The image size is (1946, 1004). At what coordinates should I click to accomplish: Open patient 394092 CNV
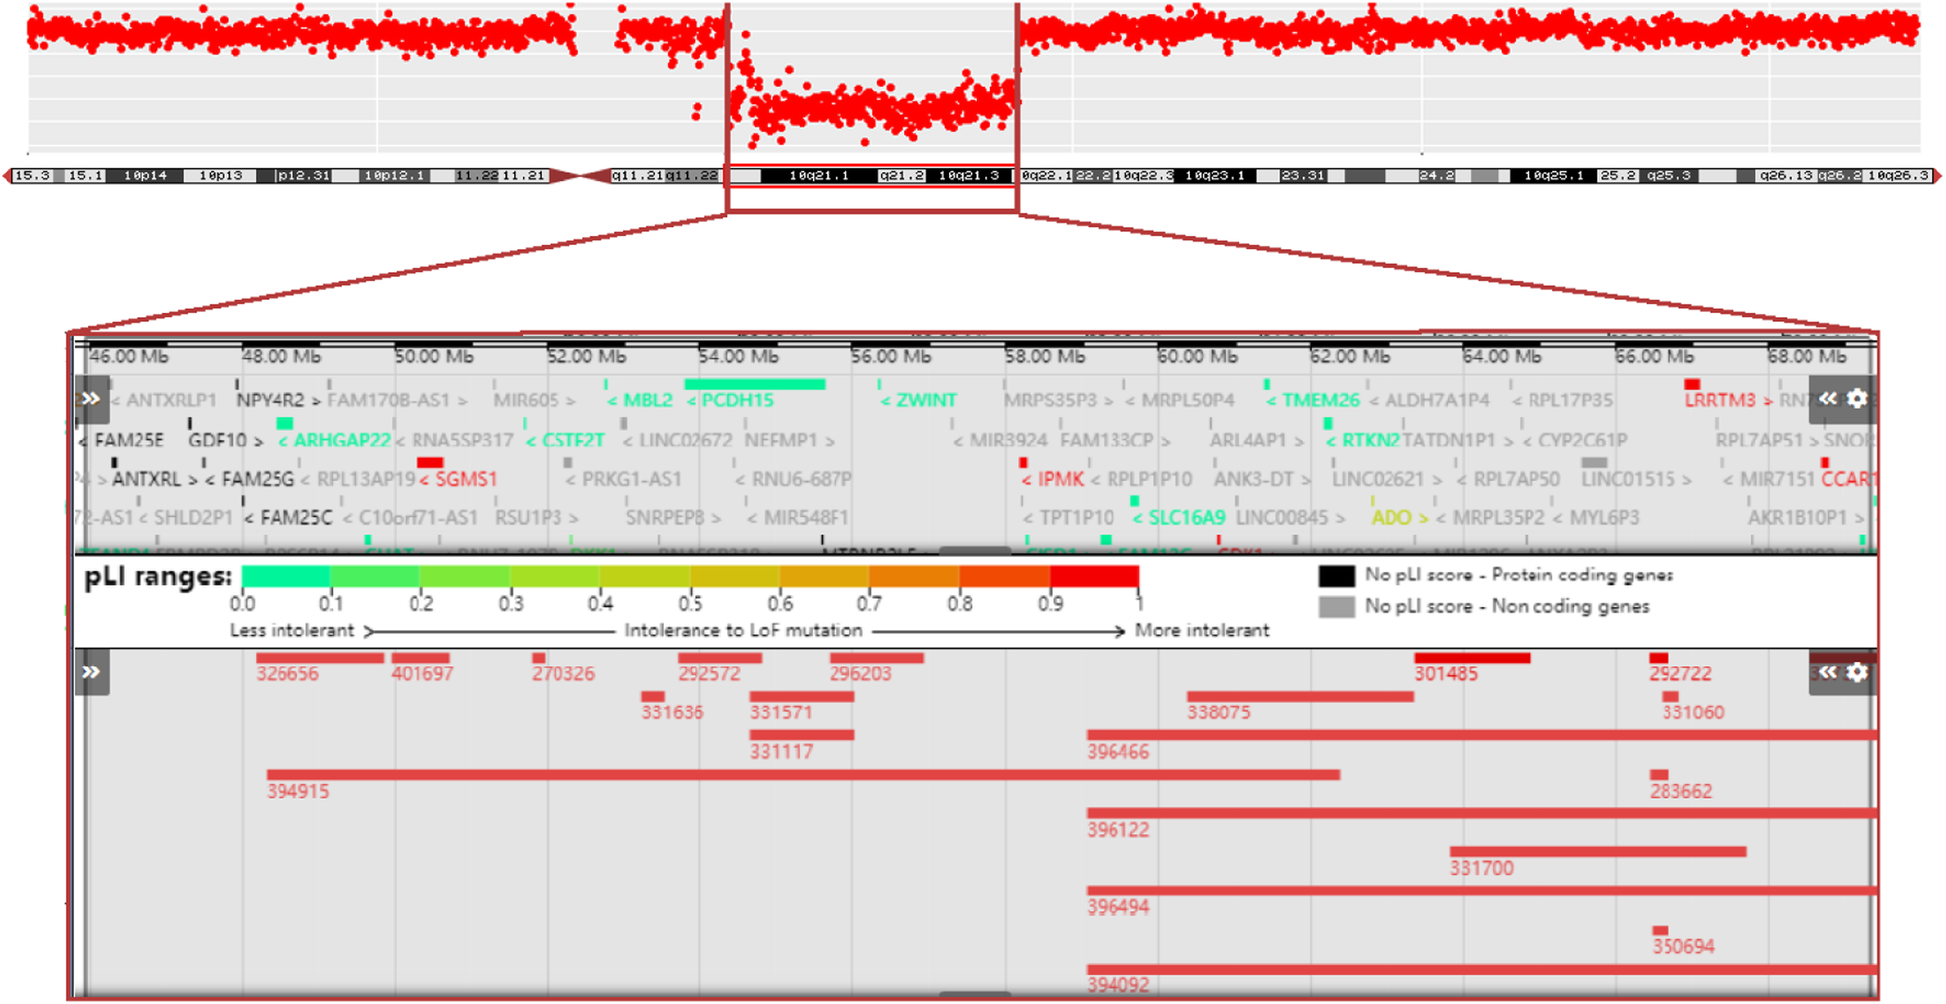(1482, 969)
